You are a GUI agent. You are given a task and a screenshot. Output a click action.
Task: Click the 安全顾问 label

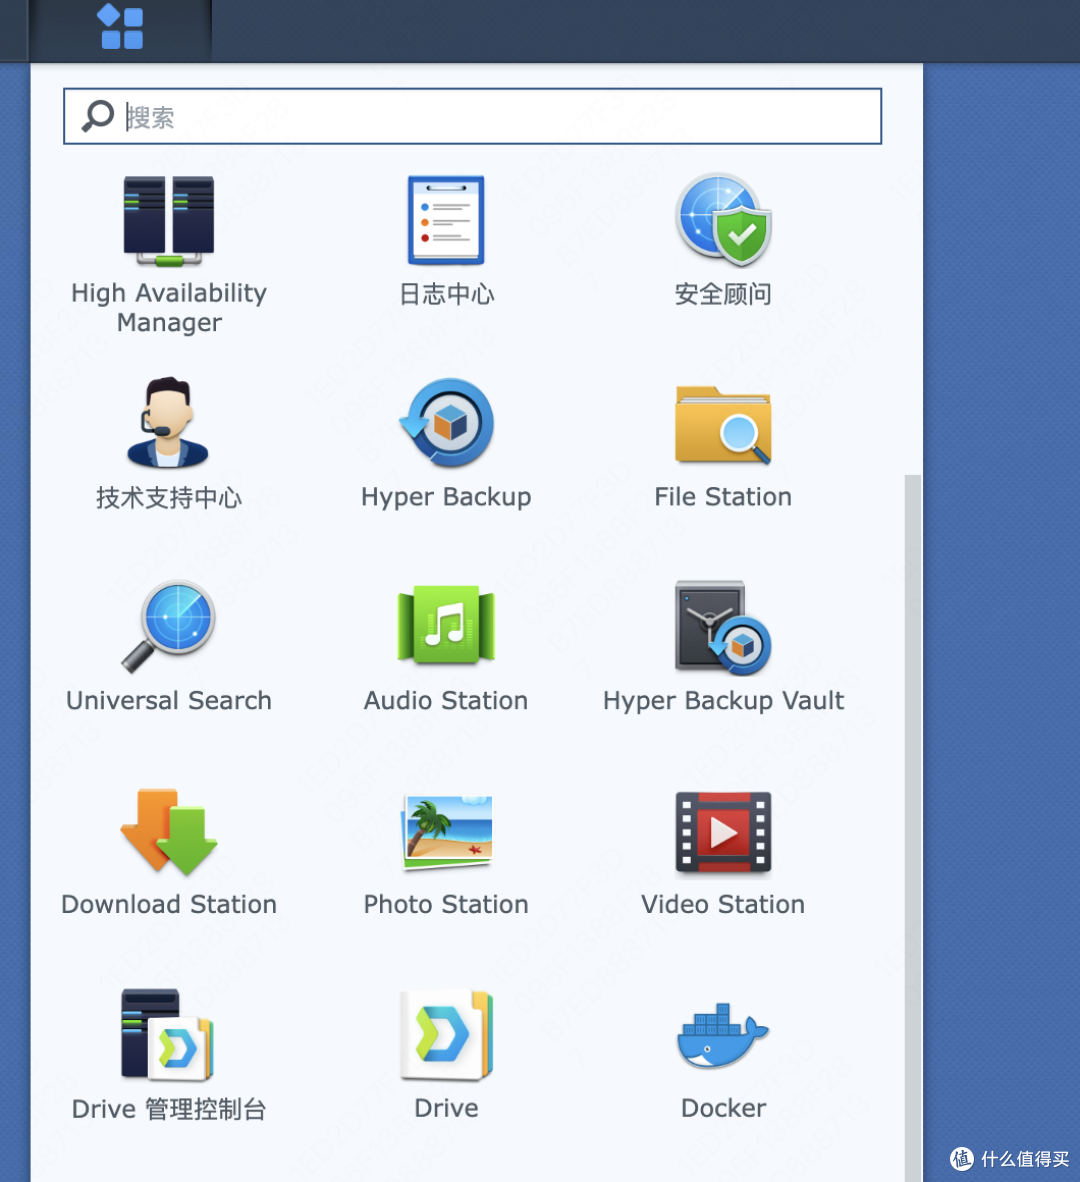tap(724, 293)
